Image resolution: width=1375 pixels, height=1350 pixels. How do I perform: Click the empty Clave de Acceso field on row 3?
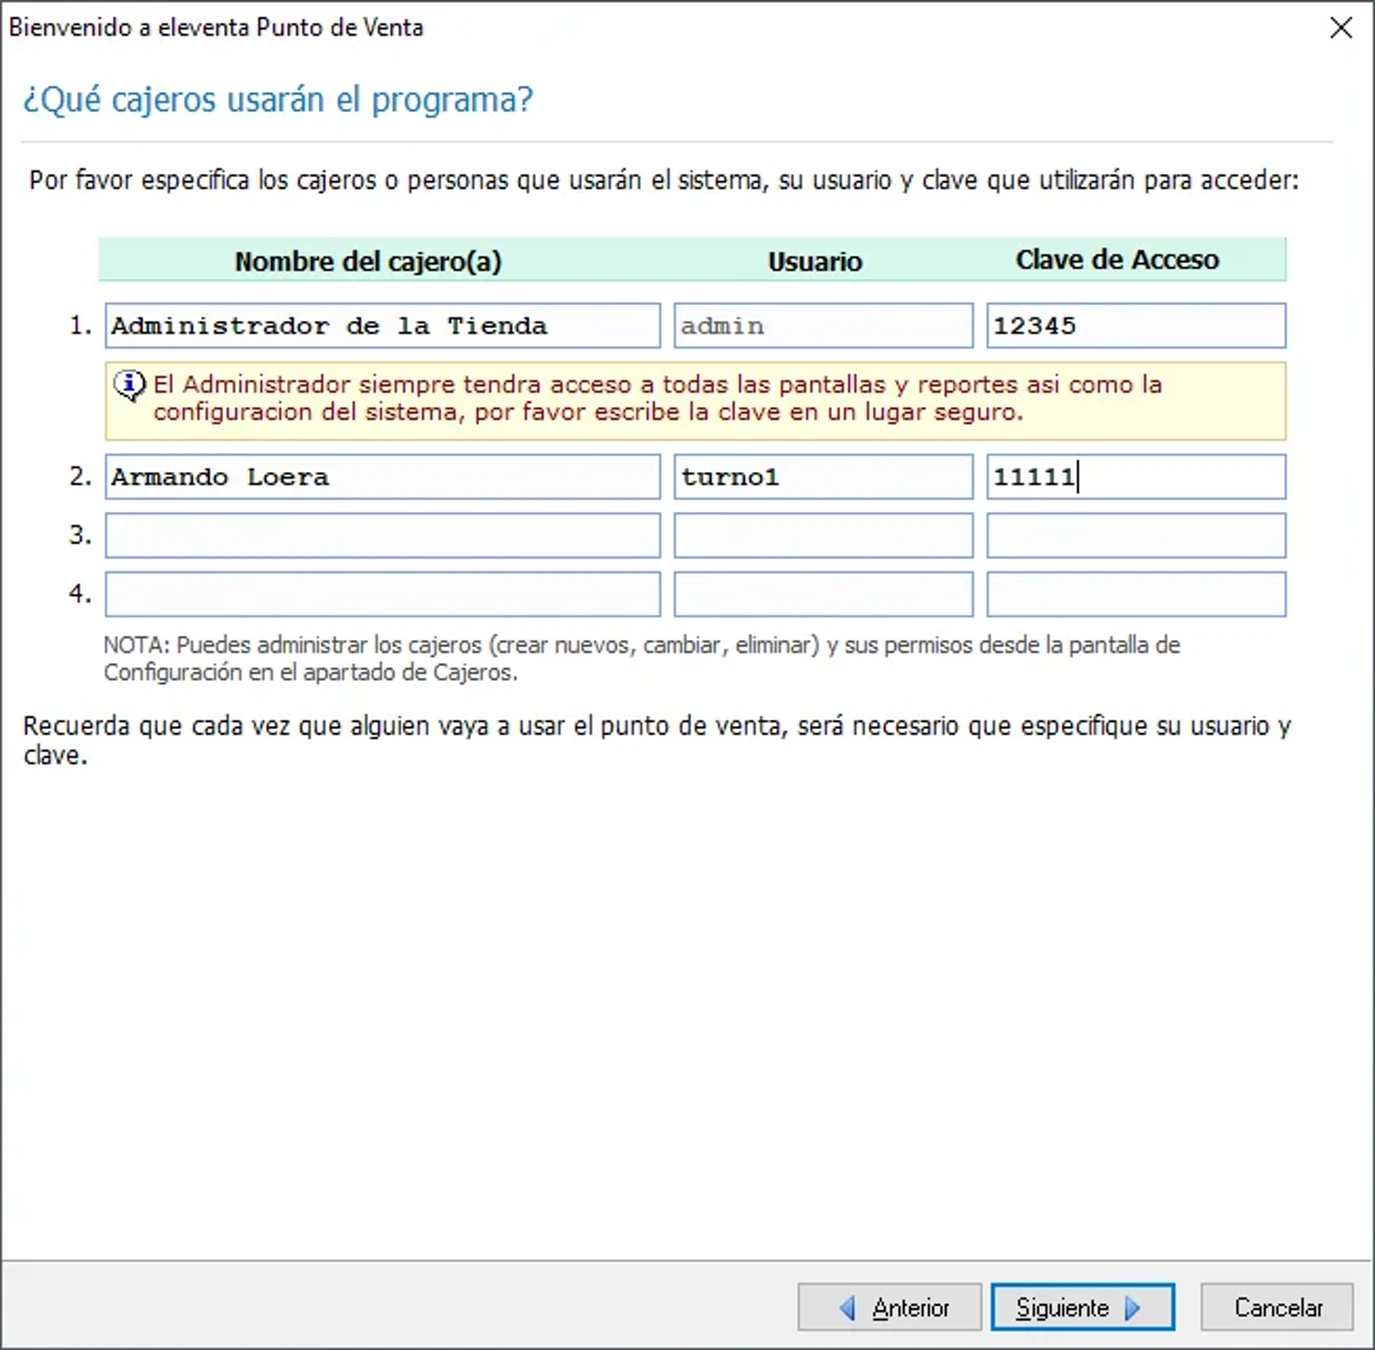(x=1136, y=535)
